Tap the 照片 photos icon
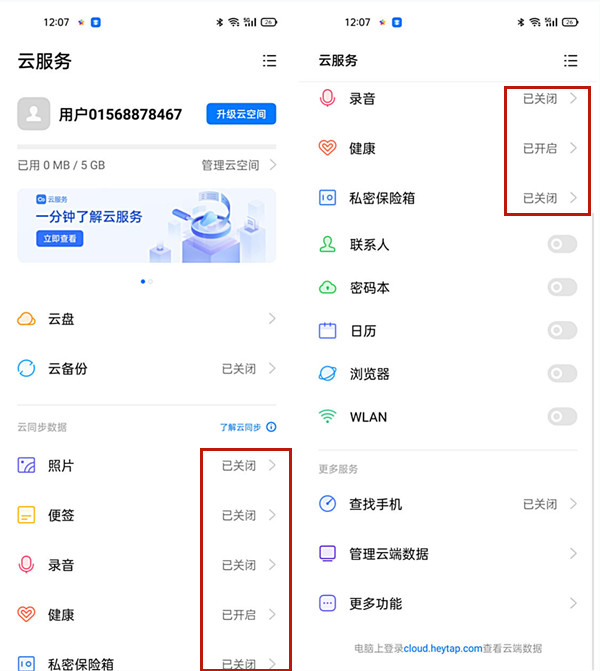 tap(26, 465)
